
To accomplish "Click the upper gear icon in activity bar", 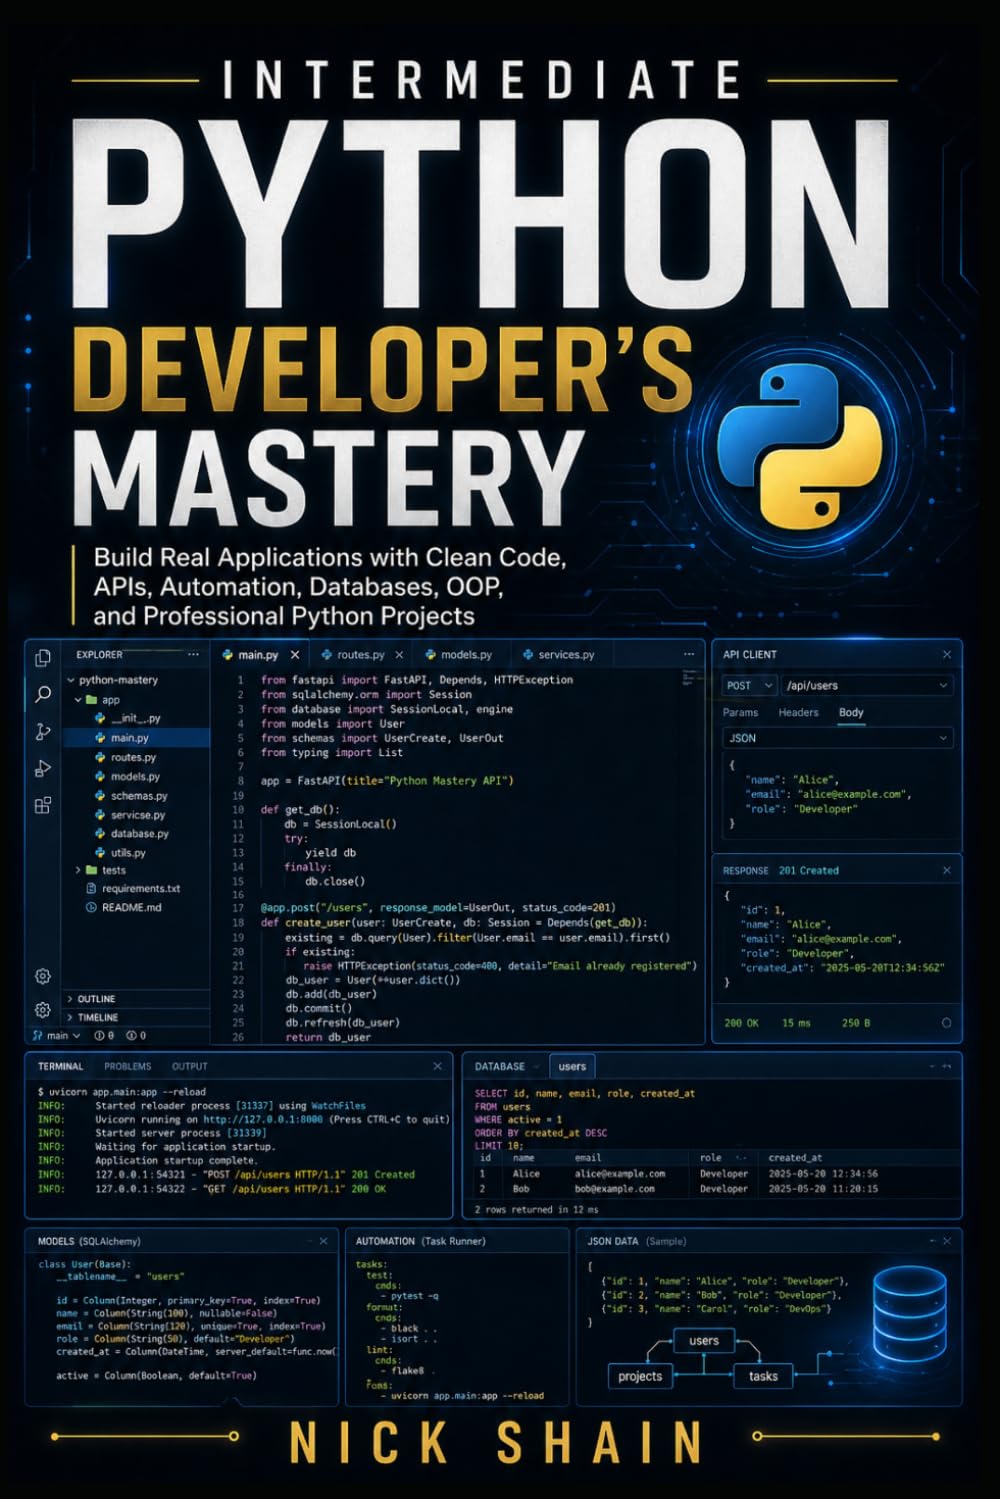I will (x=43, y=976).
